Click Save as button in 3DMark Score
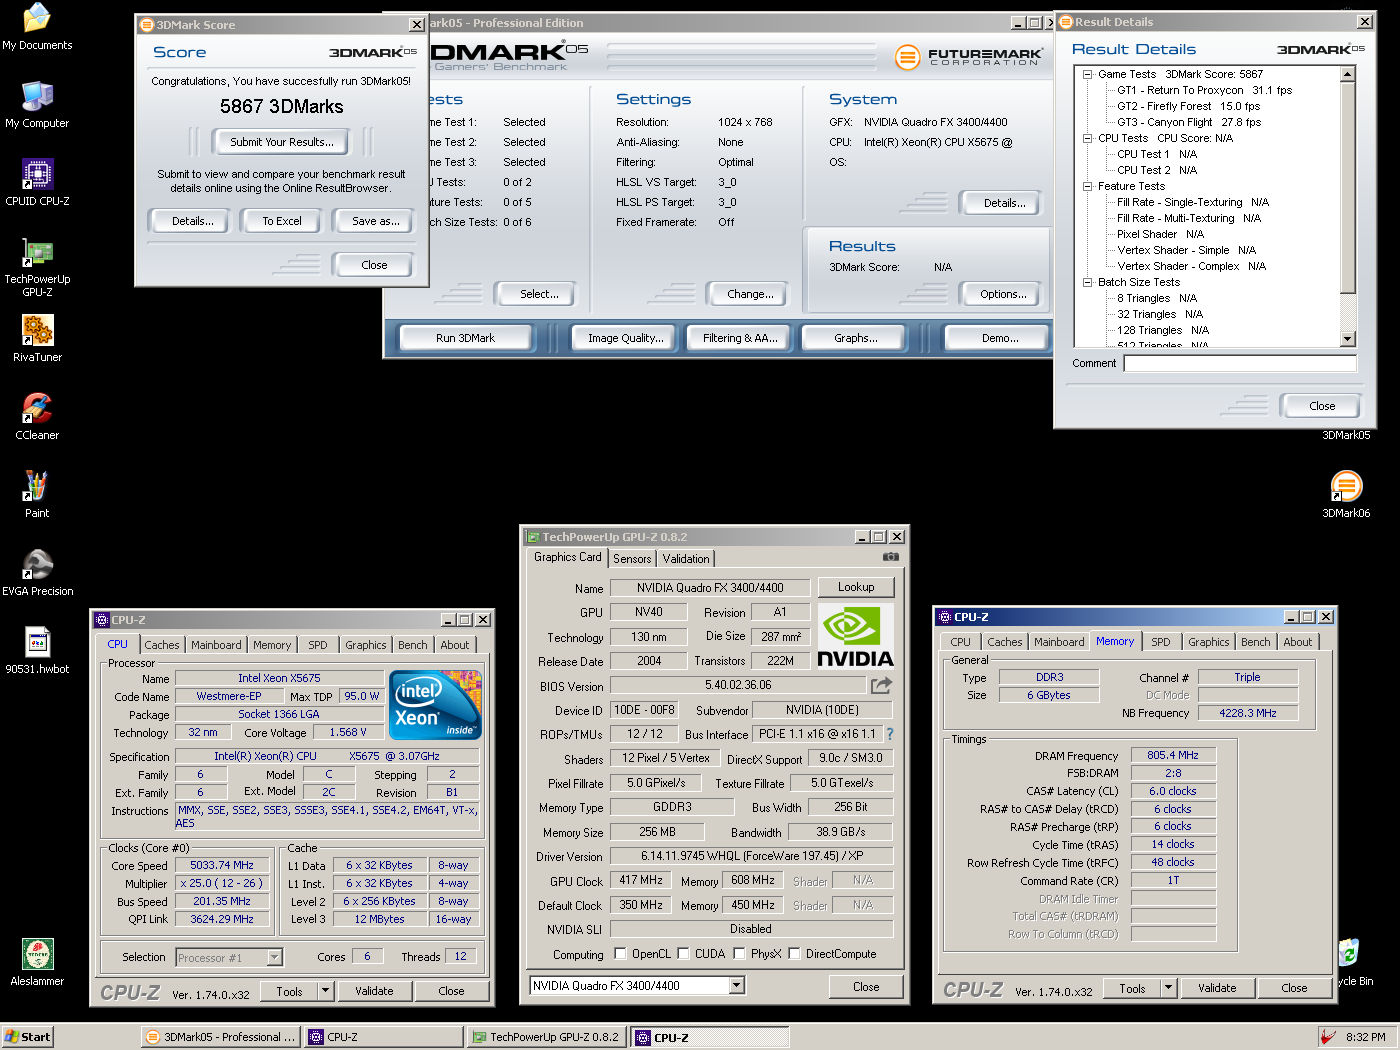The height and width of the screenshot is (1050, 1400). point(375,221)
